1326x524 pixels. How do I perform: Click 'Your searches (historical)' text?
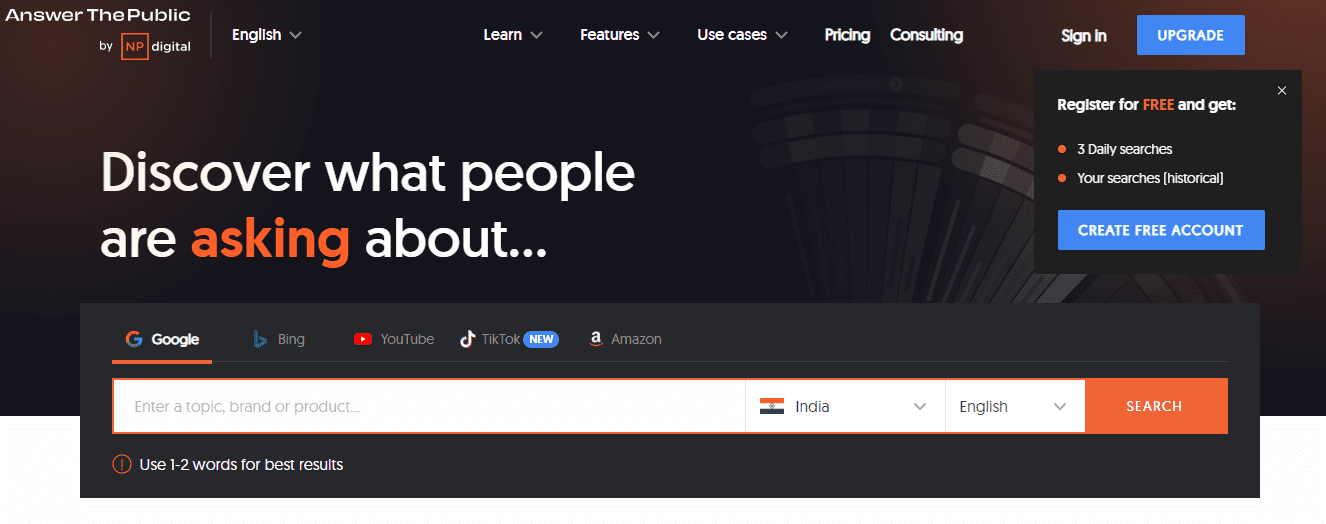(1150, 178)
